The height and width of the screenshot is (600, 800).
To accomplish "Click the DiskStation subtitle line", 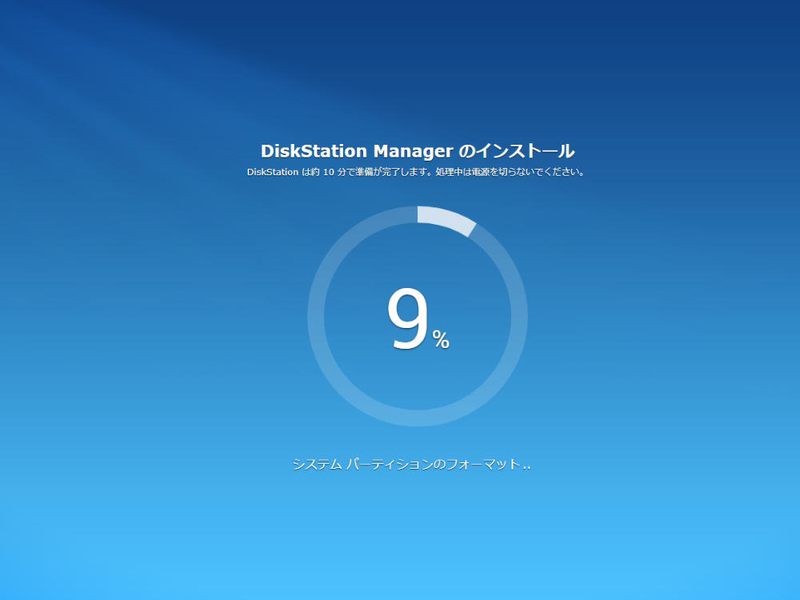I will click(419, 171).
